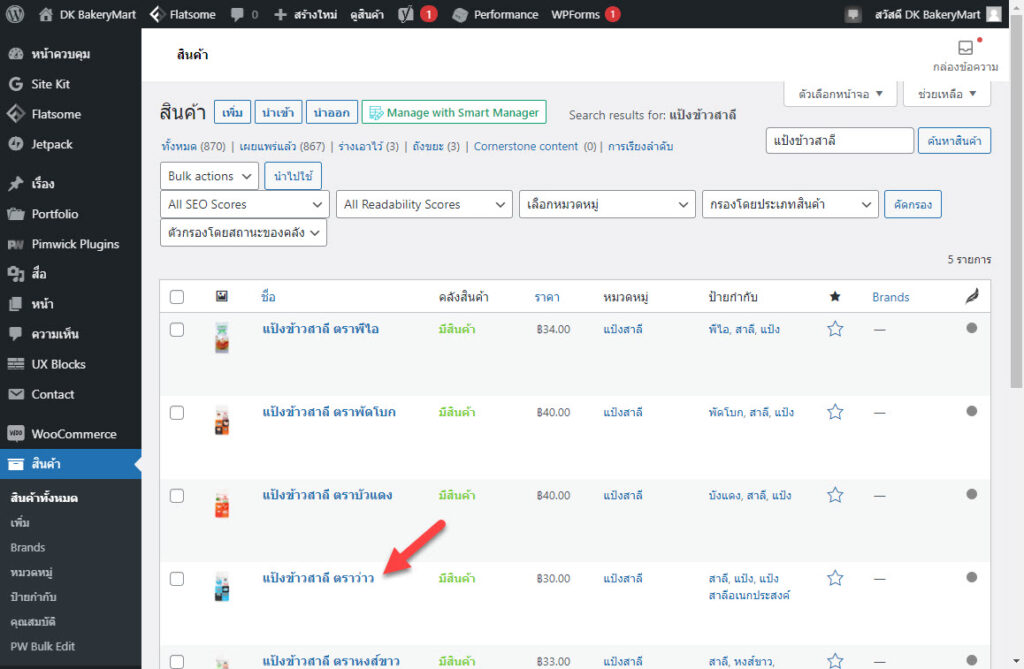Expand the All SEO Scores filter
The image size is (1024, 669).
pos(244,204)
